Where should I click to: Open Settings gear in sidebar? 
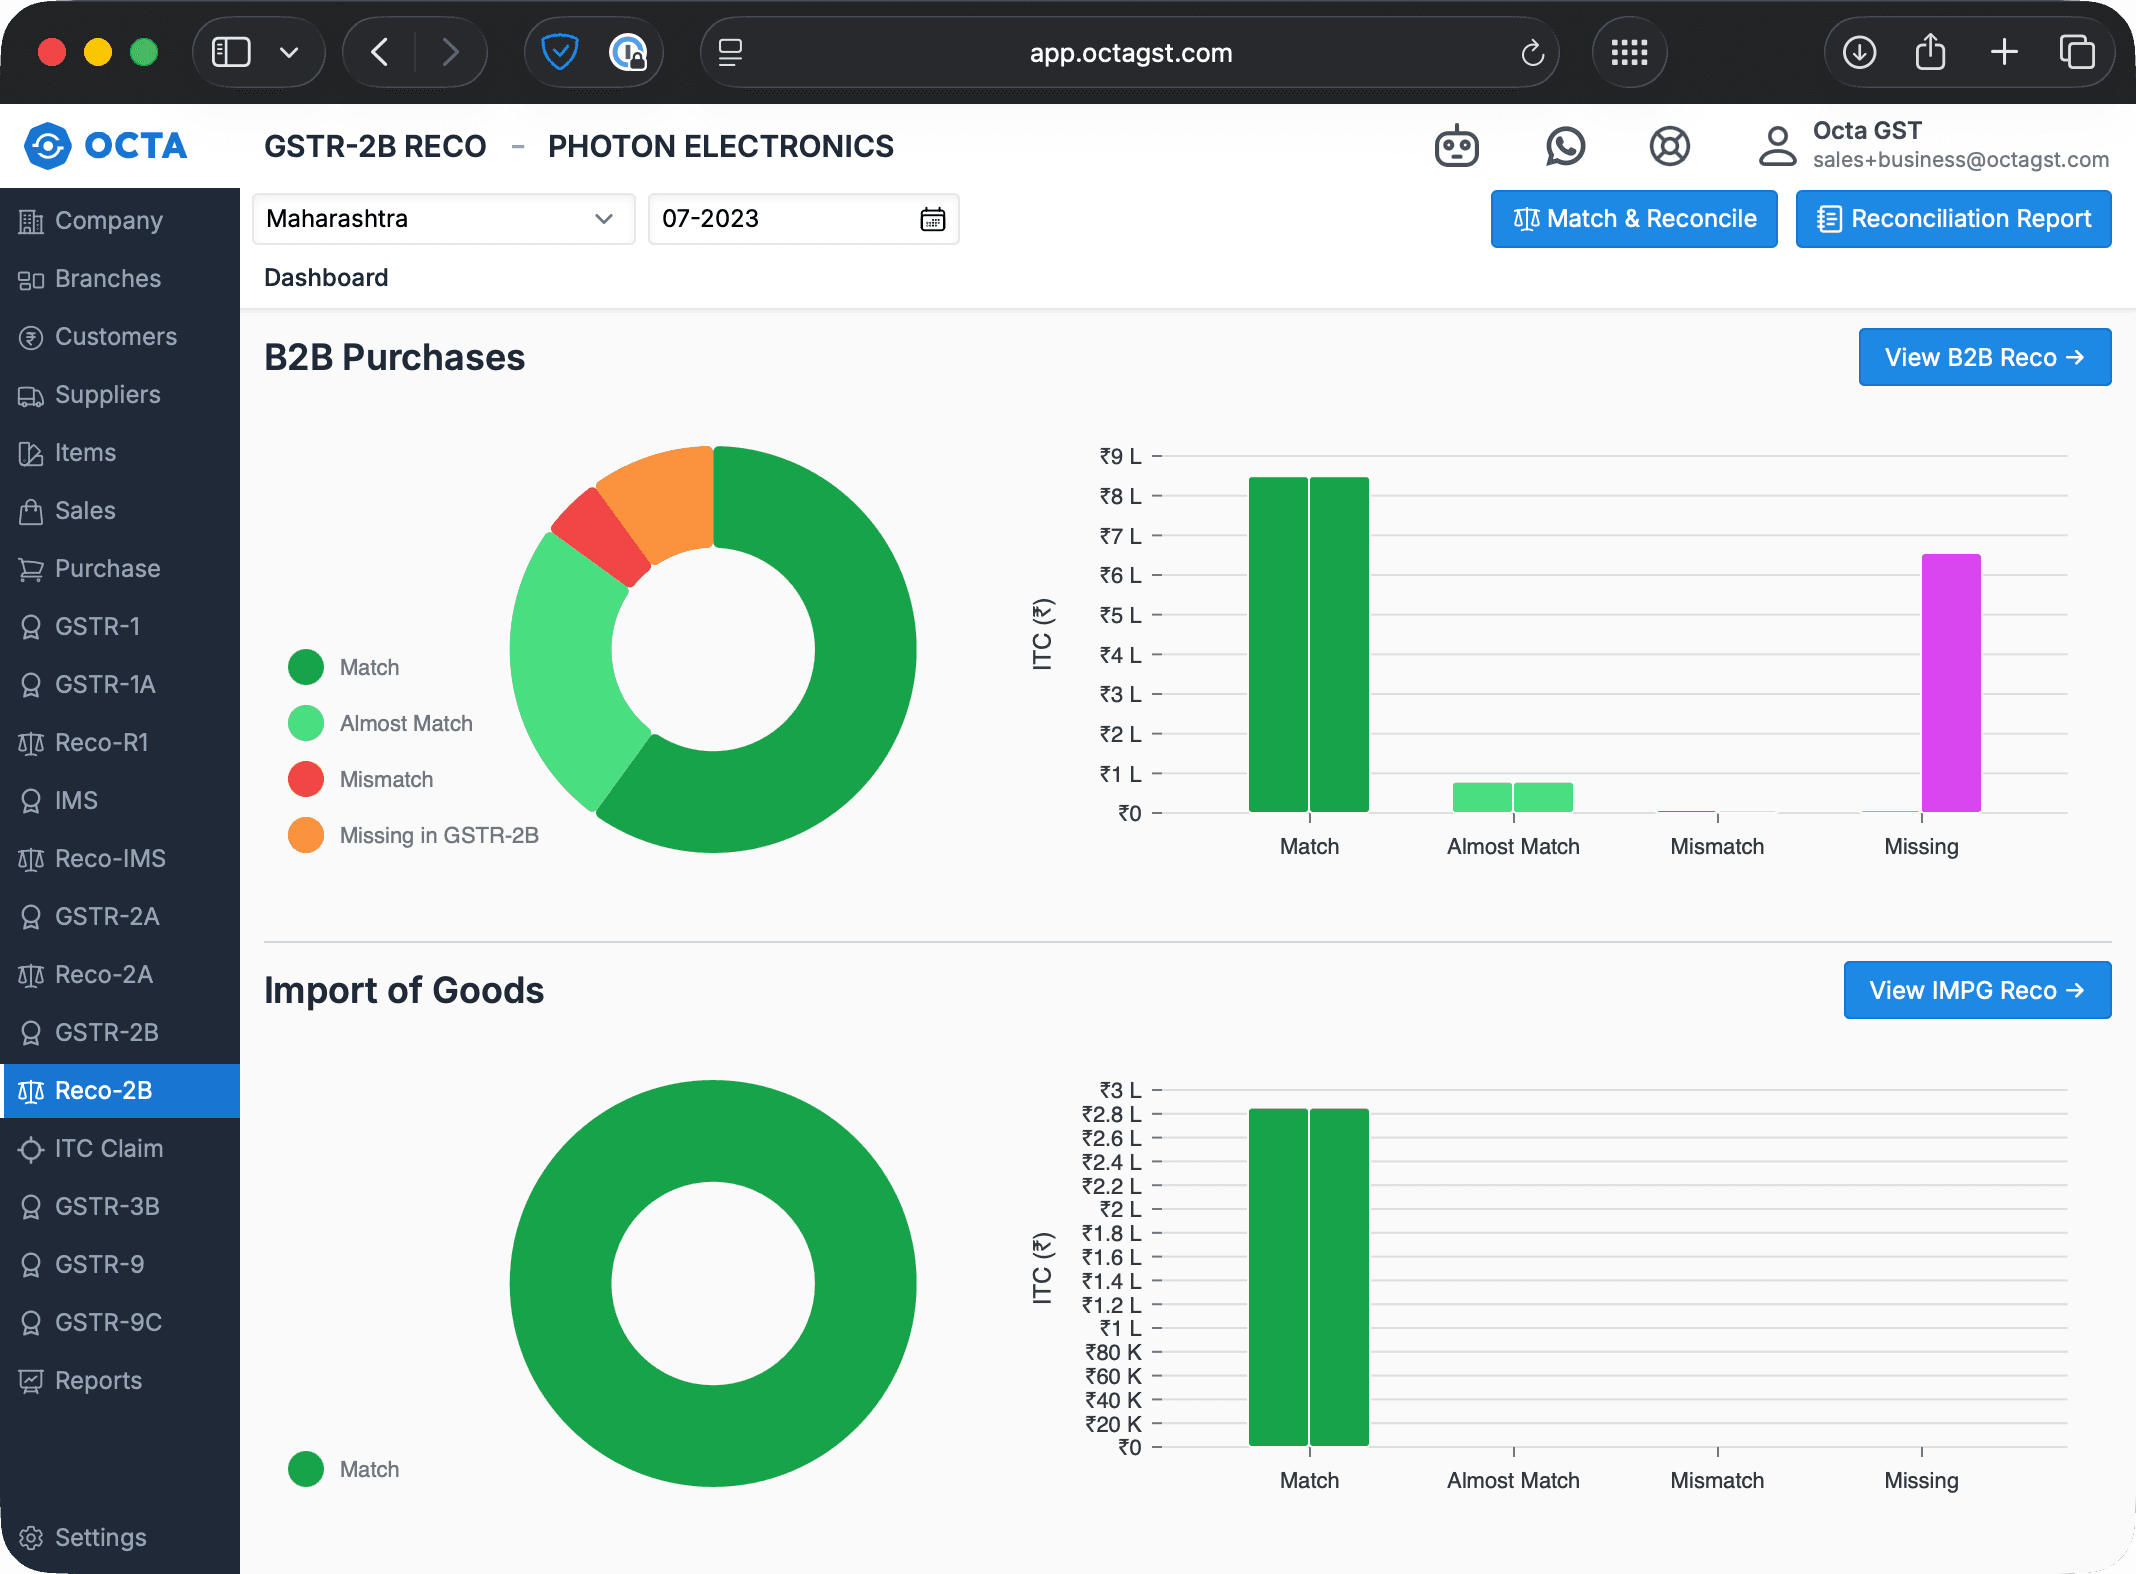31,1537
